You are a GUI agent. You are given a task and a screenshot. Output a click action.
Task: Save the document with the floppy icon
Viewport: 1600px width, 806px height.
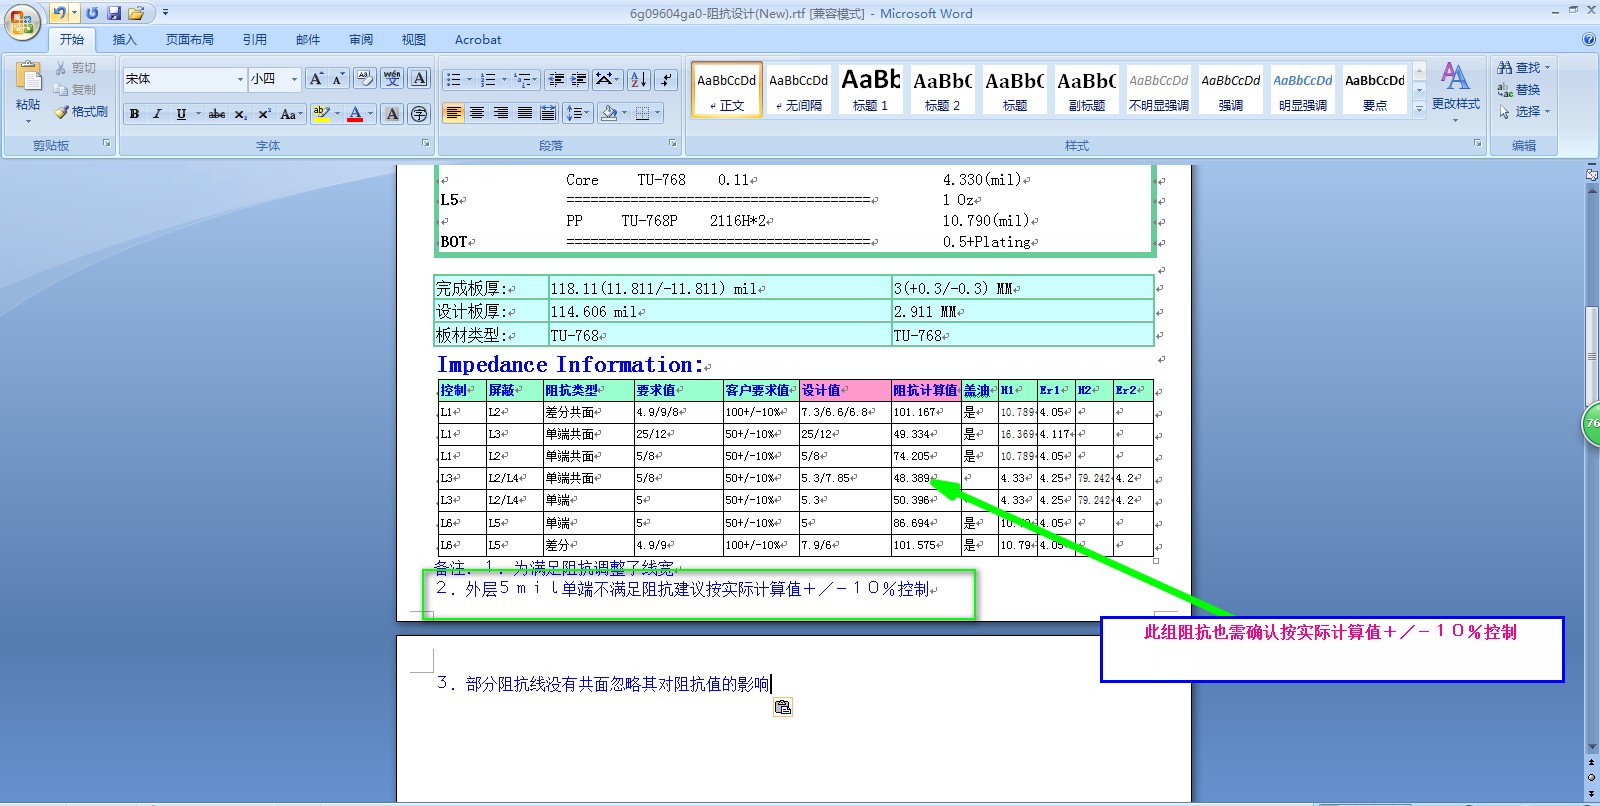click(114, 13)
